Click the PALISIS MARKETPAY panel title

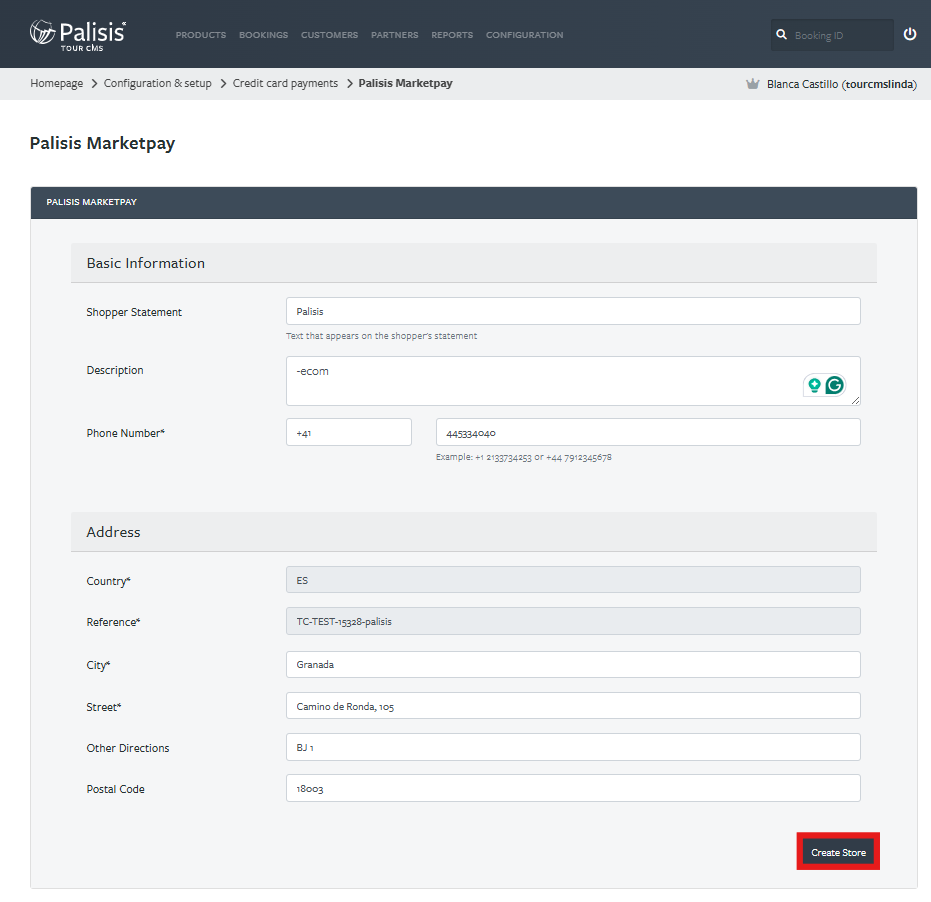[91, 202]
